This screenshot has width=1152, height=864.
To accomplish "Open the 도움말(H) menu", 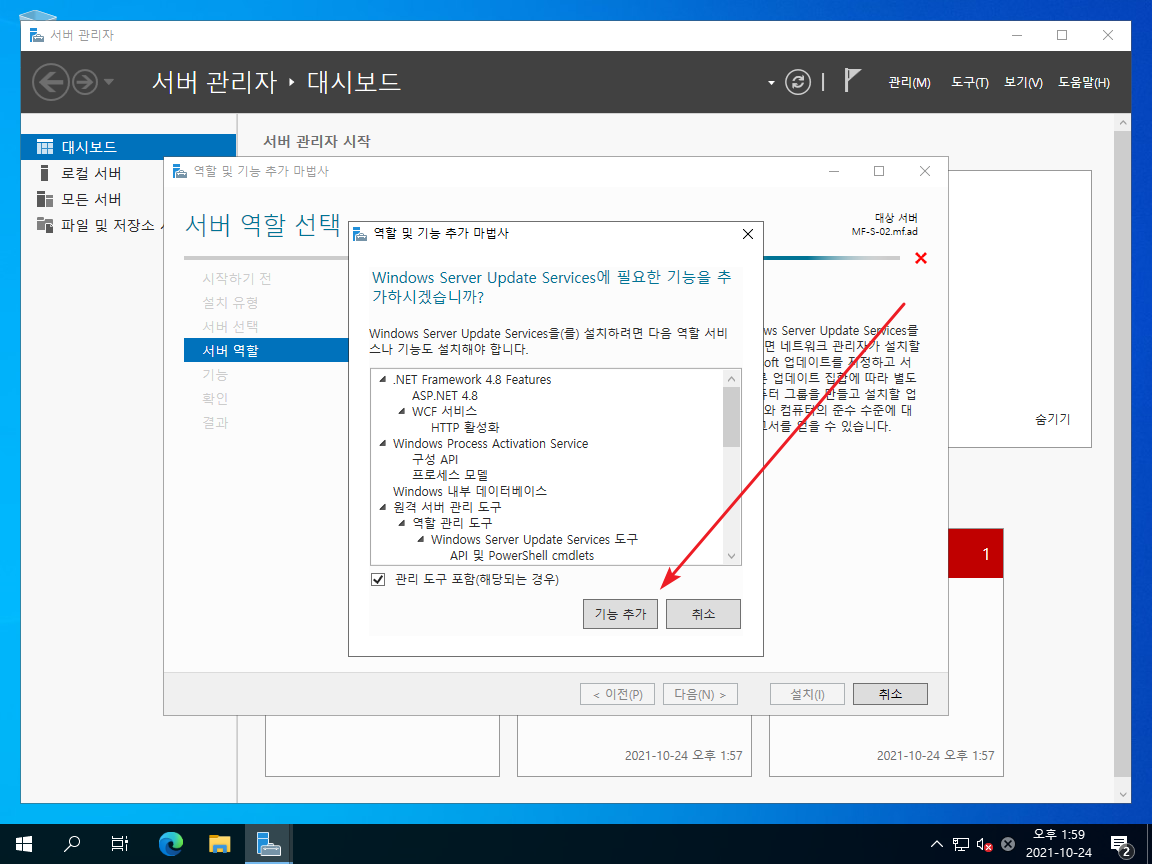I will [x=1084, y=82].
